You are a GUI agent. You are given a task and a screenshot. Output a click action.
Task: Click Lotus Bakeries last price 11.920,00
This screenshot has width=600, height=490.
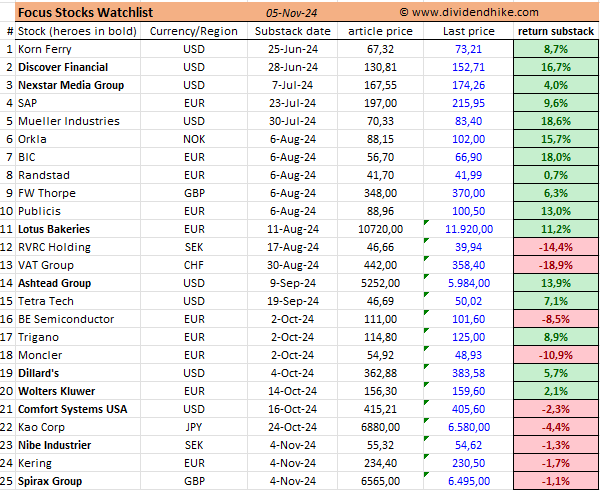pyautogui.click(x=469, y=229)
